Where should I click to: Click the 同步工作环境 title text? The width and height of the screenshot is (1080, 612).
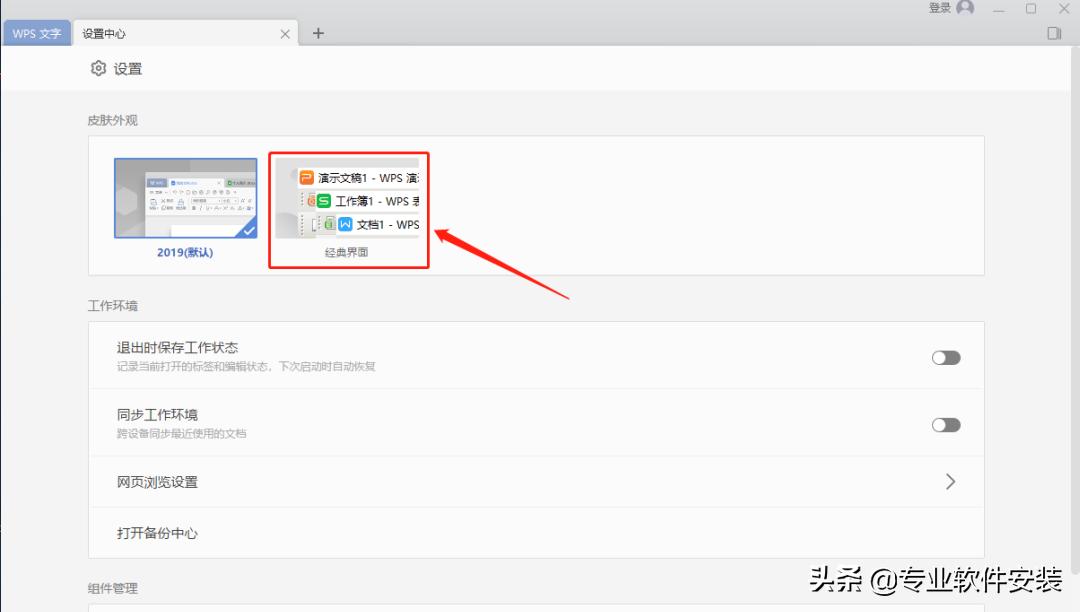[x=157, y=414]
